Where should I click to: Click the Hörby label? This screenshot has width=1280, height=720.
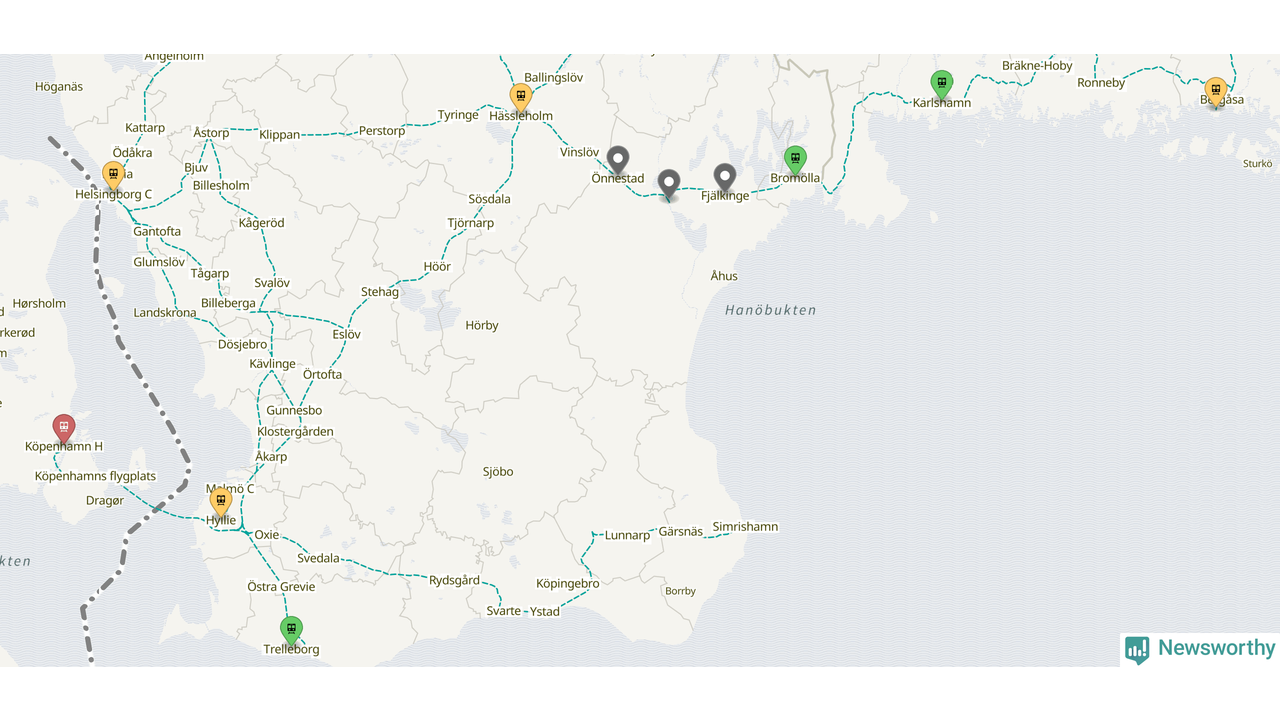pos(482,326)
